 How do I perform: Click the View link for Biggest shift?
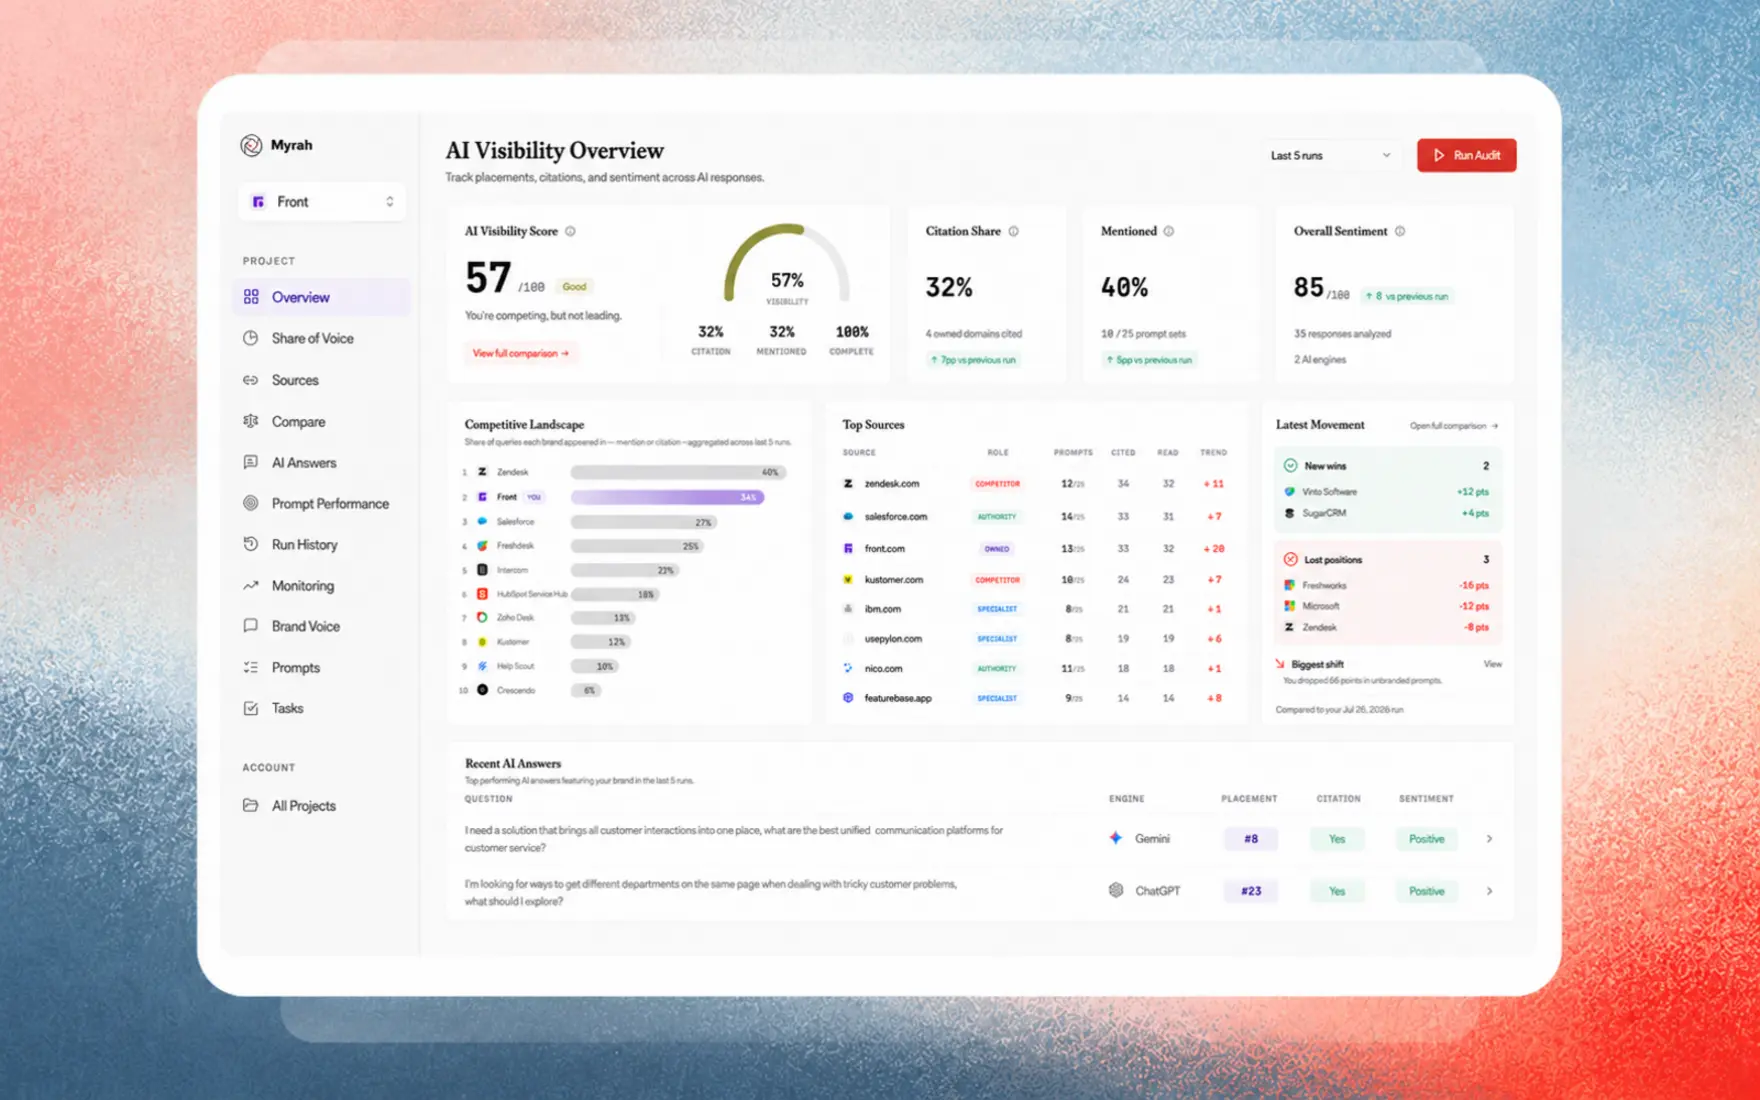click(x=1492, y=664)
